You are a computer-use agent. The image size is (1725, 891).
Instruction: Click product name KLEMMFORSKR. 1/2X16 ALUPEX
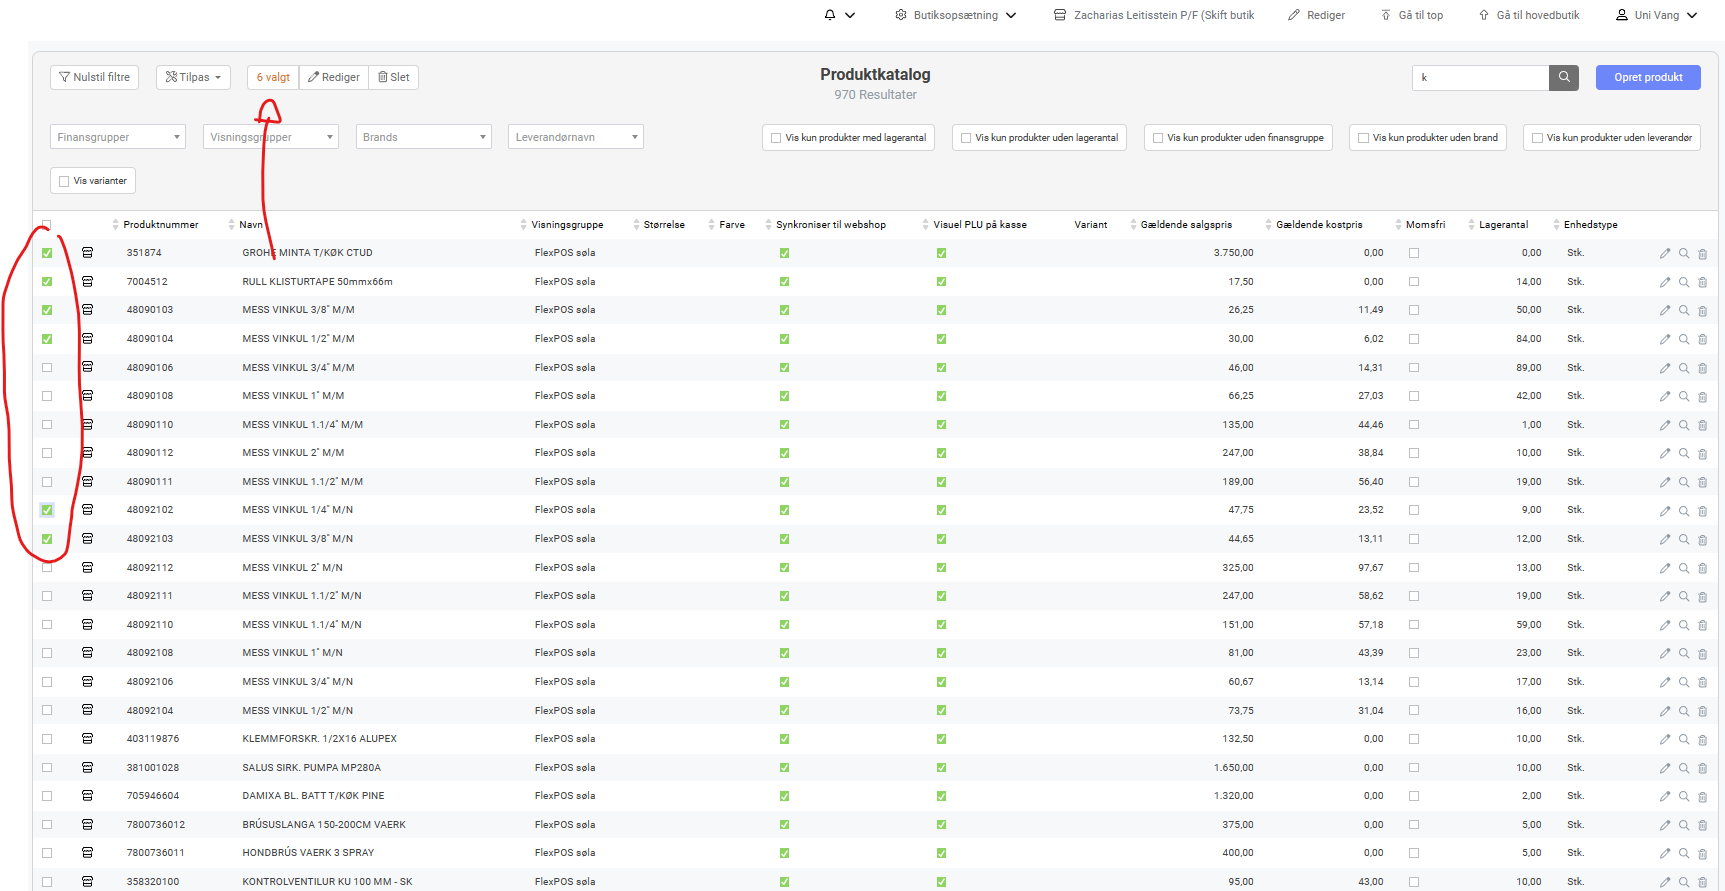click(x=319, y=739)
